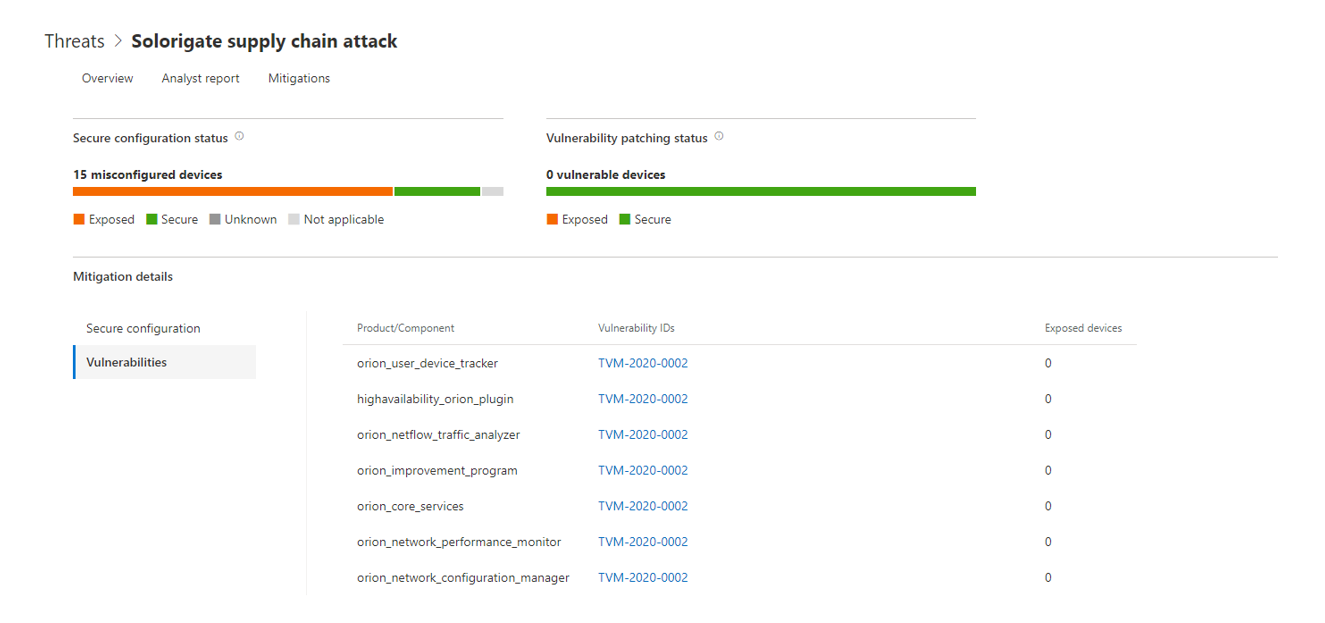Screen dimensions: 1325x623
Task: Expand the Vulnerability IDs column header
Action: tap(637, 327)
